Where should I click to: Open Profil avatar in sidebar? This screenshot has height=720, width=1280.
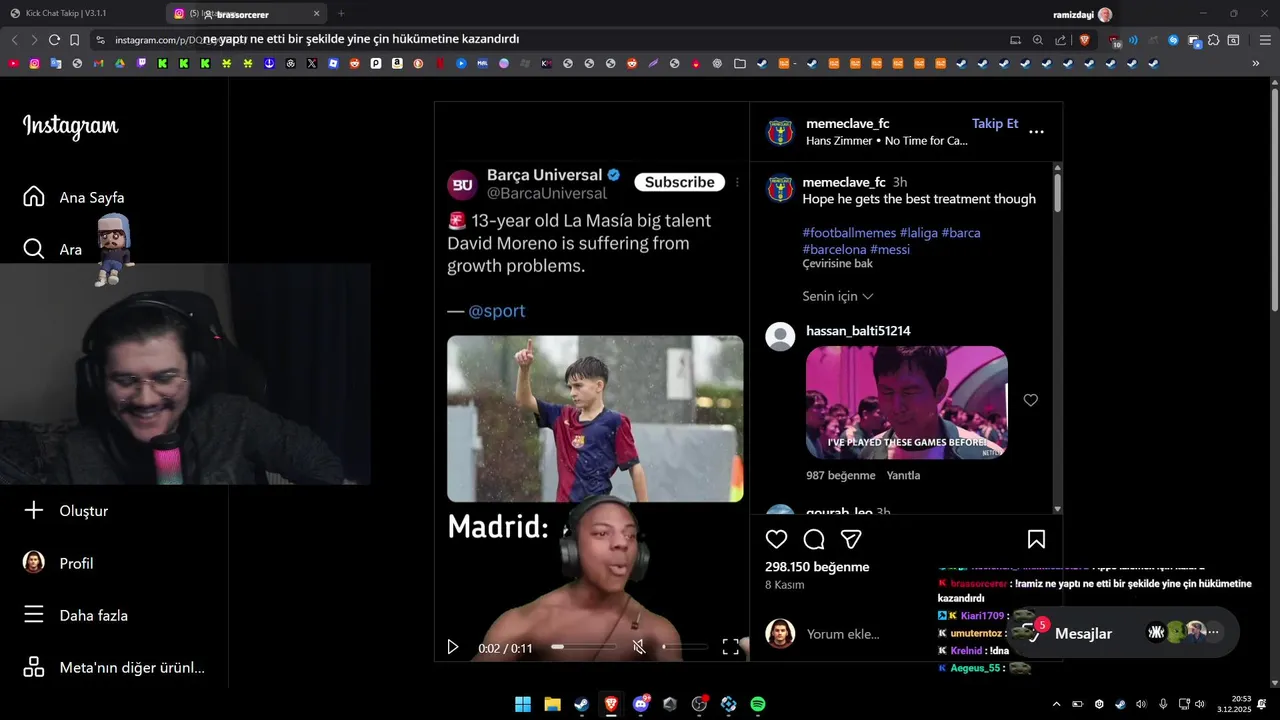[x=34, y=562]
